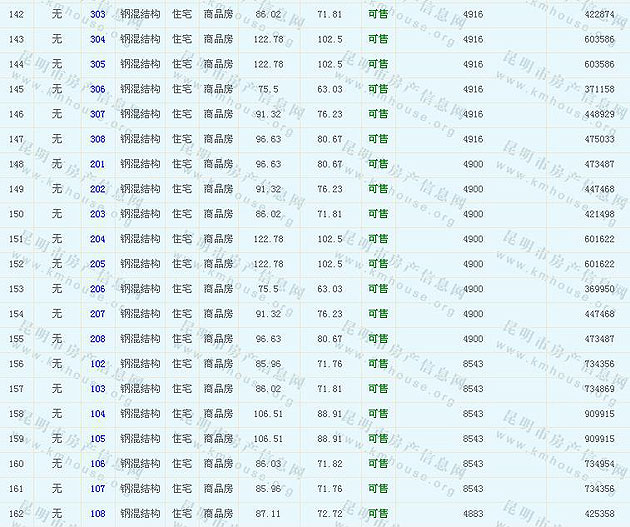Screen dimensions: 630x527
Task: Click room 308 link
Action: pos(97,140)
